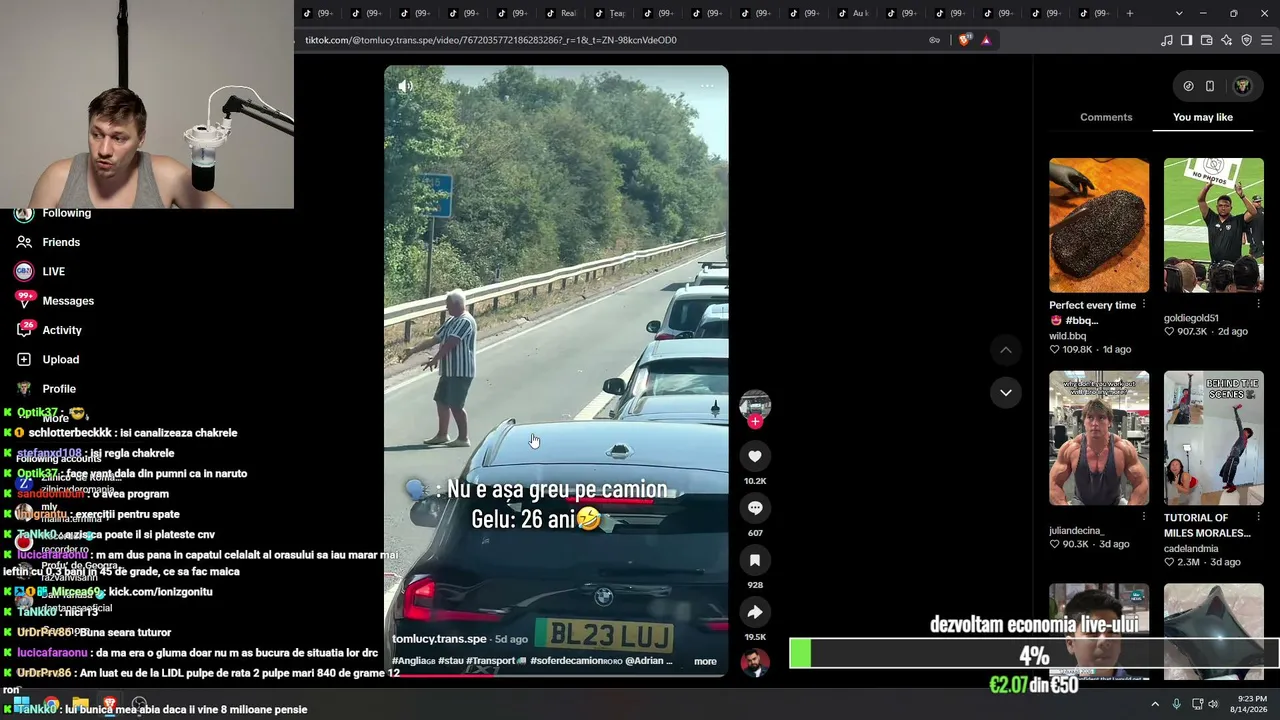Open the juliandecine_ recommended video thumbnail

[1099, 438]
